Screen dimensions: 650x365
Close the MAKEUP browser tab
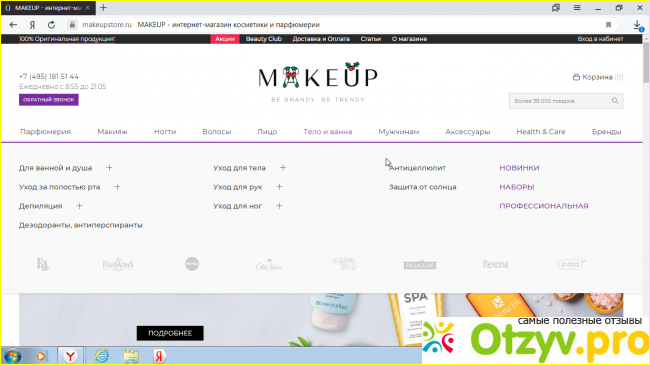click(87, 8)
